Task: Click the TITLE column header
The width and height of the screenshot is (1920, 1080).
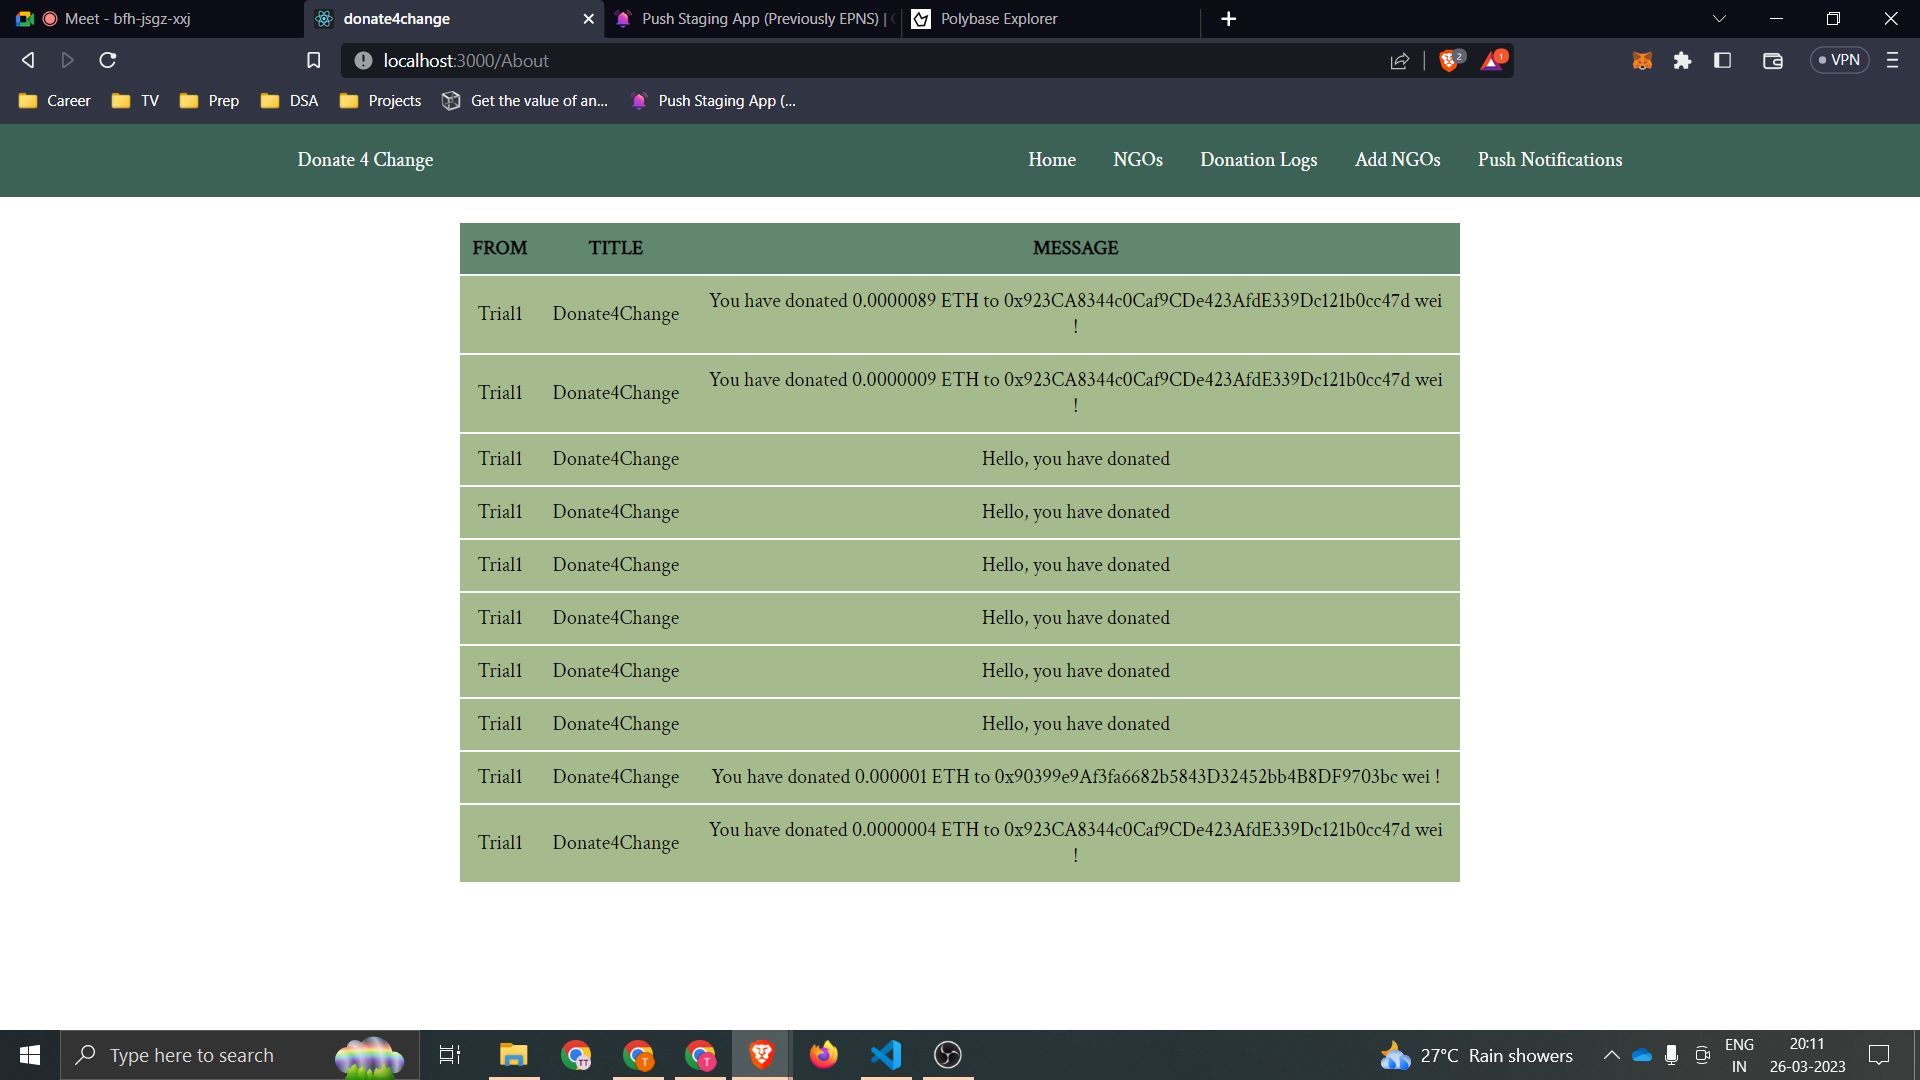Action: [x=616, y=248]
